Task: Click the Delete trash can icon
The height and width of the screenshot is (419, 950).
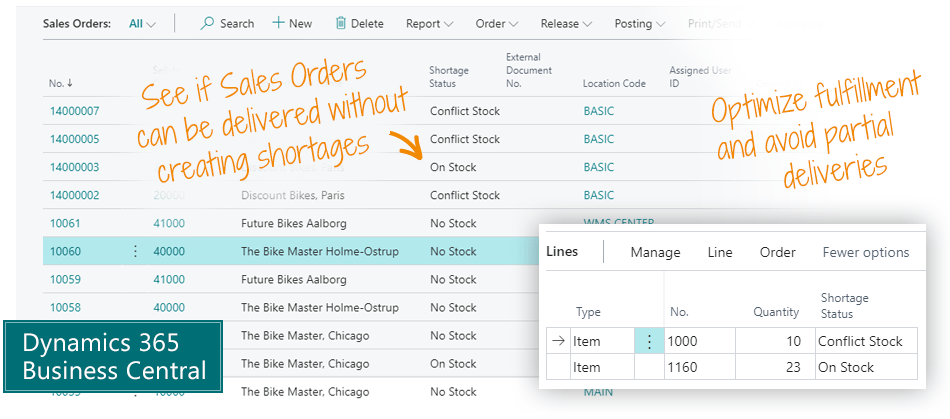Action: 340,24
